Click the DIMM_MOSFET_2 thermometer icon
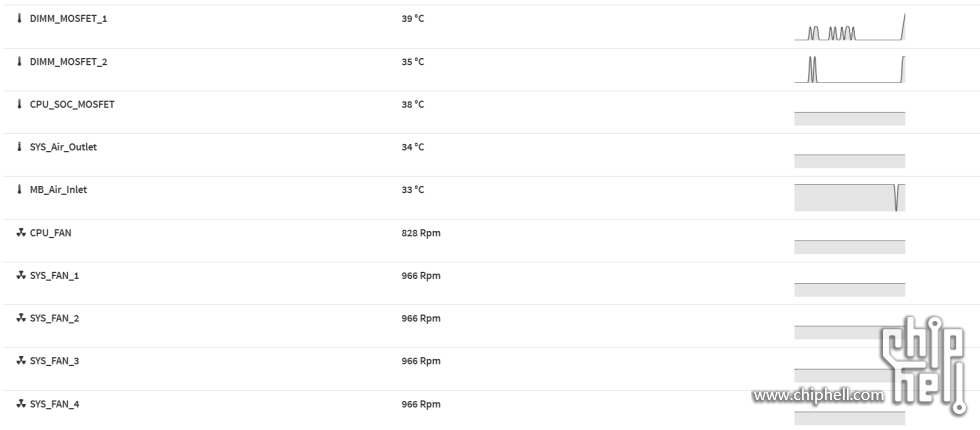Image resolution: width=980 pixels, height=430 pixels. 19,61
